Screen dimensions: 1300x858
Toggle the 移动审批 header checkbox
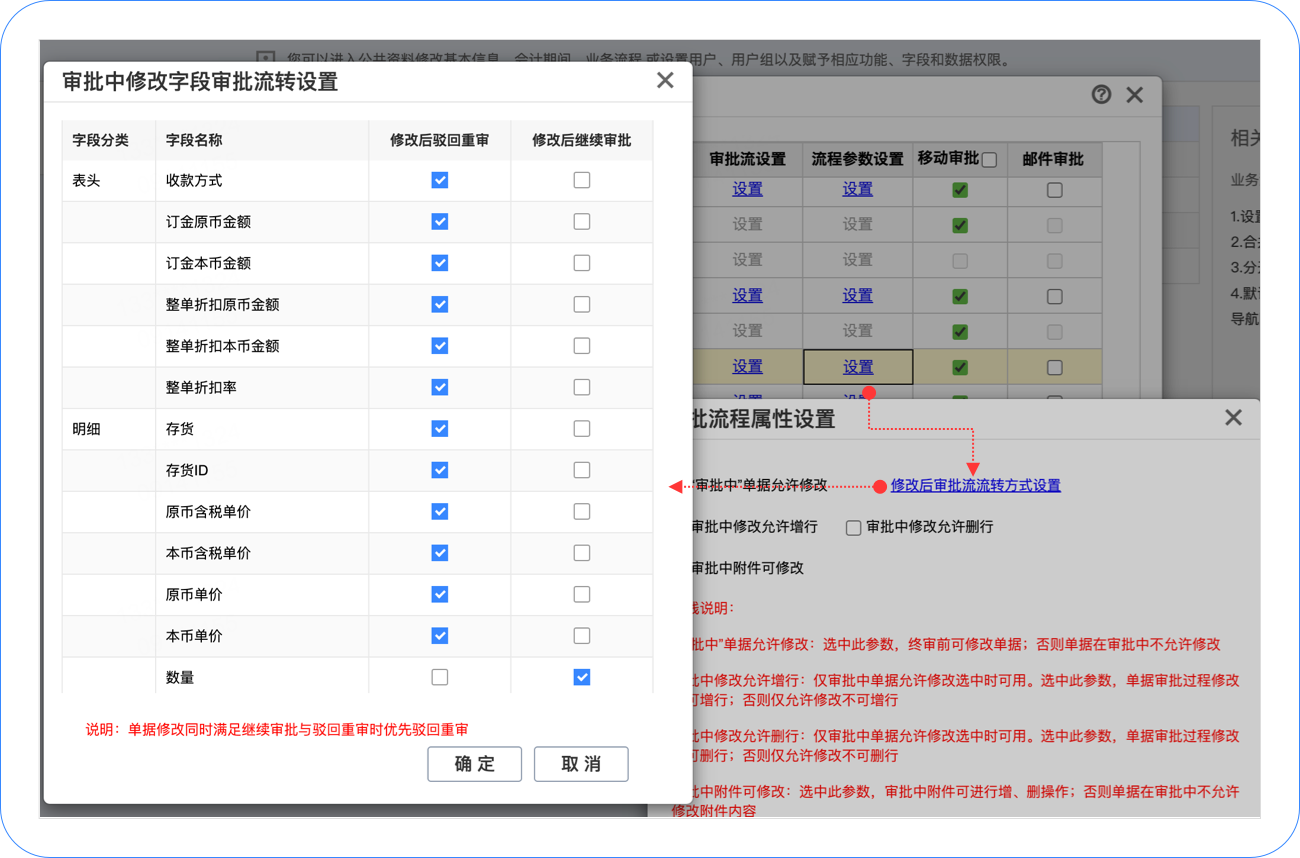989,160
